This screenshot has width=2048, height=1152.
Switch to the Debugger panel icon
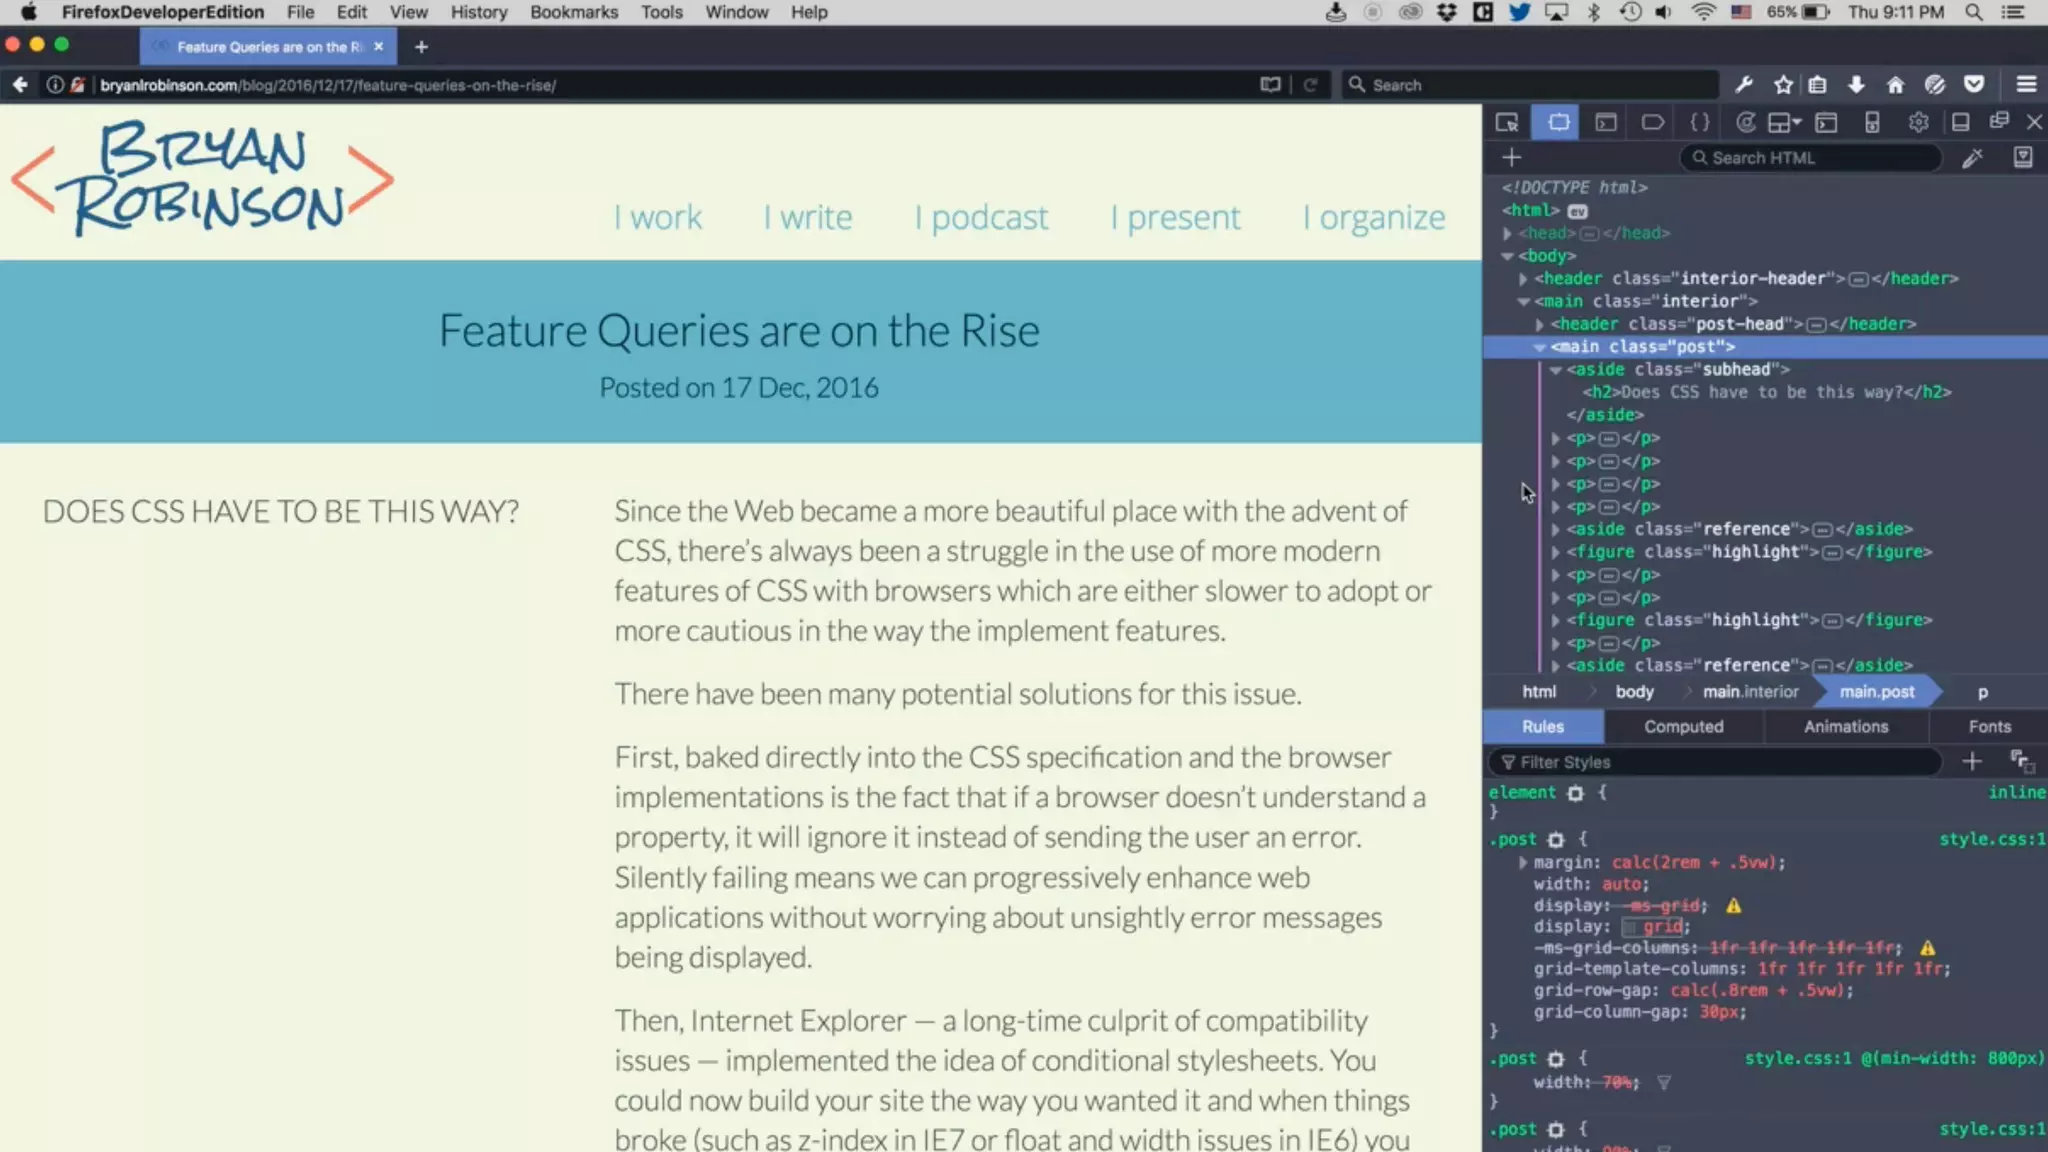pos(1652,122)
